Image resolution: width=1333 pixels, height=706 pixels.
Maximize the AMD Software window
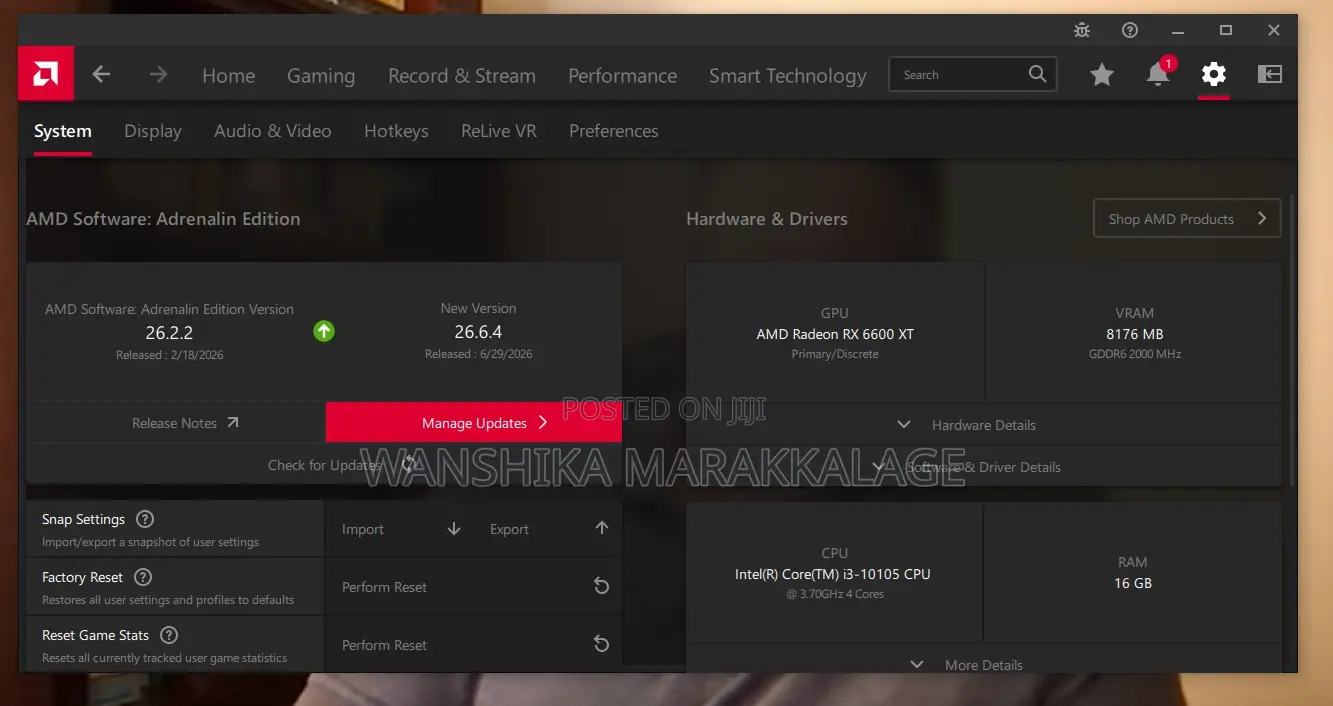pos(1226,30)
